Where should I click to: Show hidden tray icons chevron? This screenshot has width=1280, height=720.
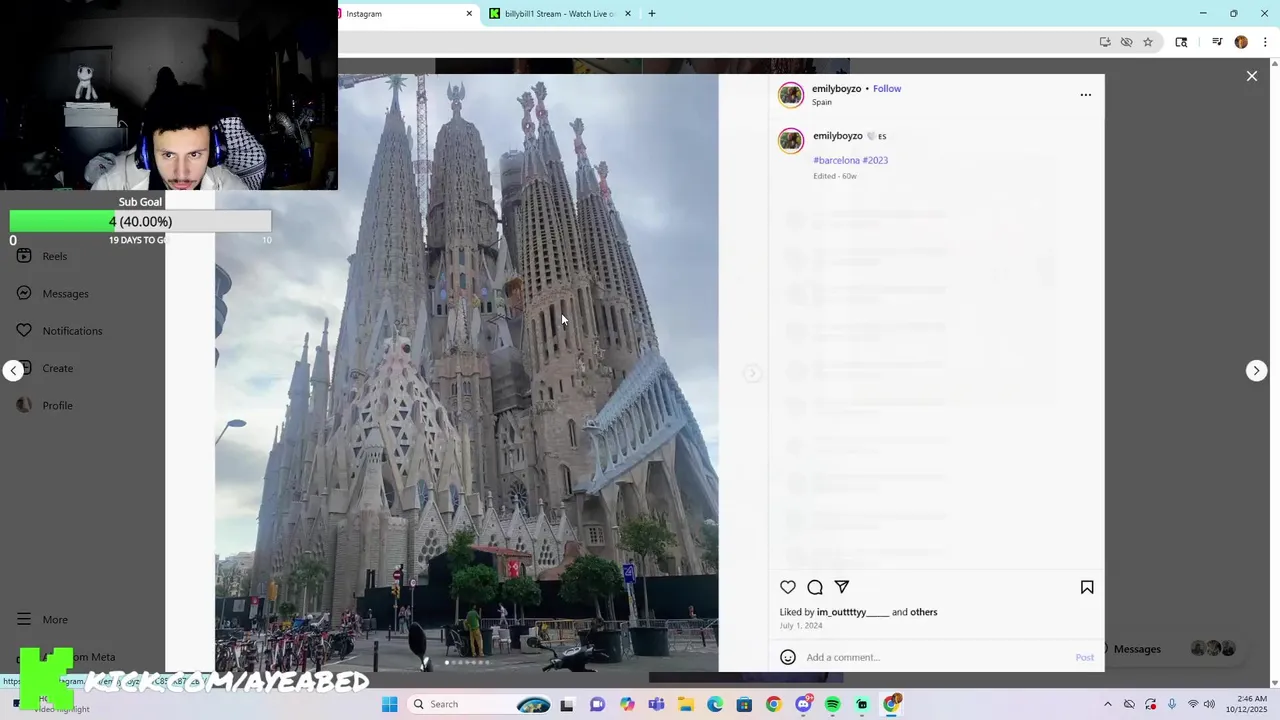pyautogui.click(x=1108, y=704)
